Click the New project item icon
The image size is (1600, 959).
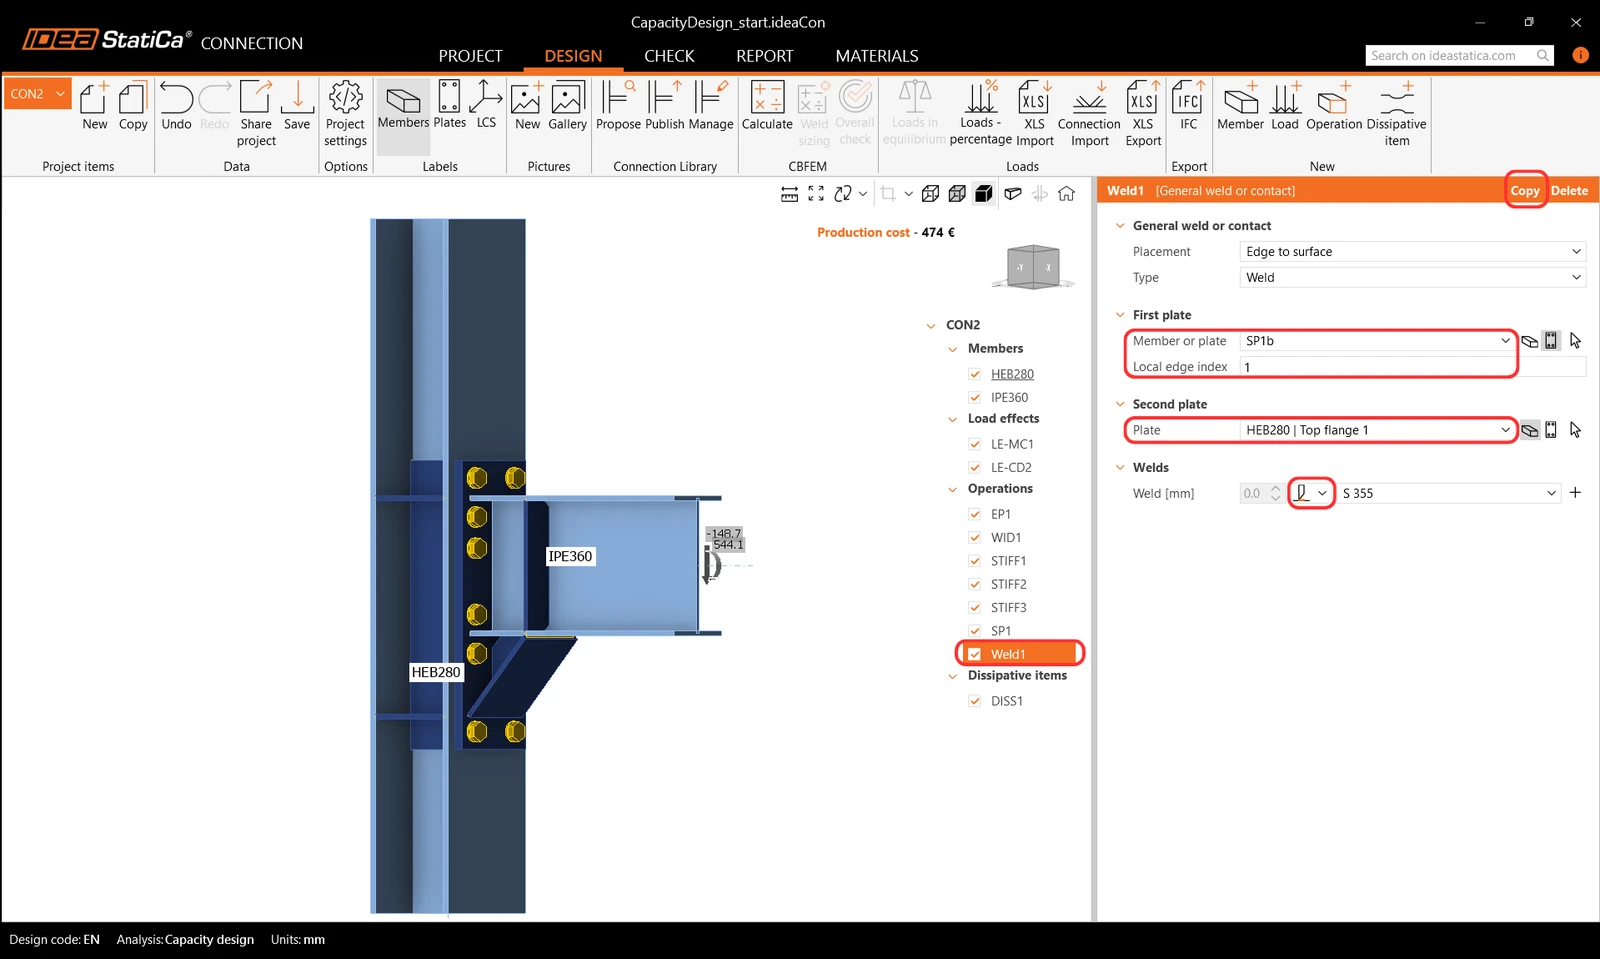click(94, 106)
